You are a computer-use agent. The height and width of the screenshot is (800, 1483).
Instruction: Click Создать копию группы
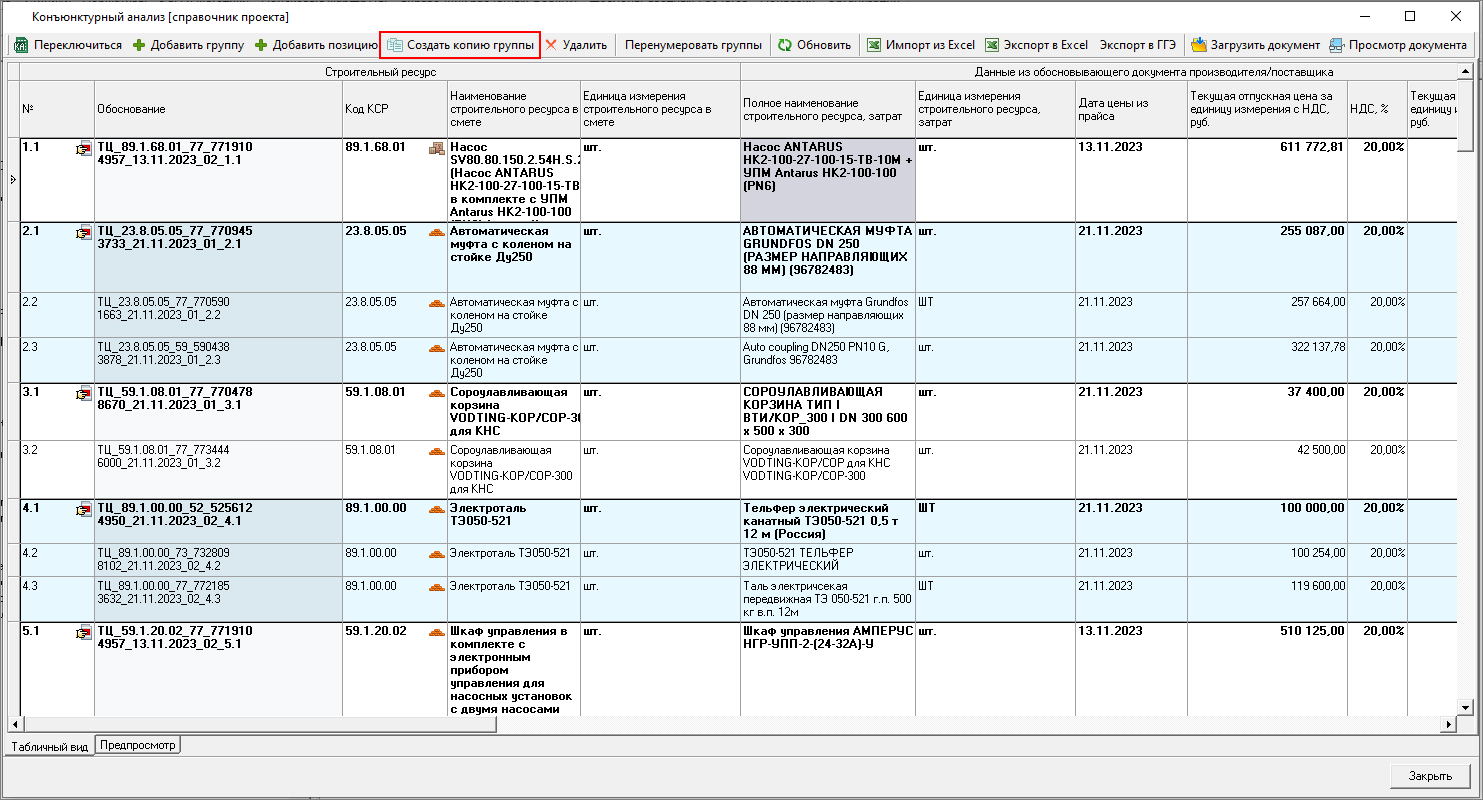click(x=460, y=45)
